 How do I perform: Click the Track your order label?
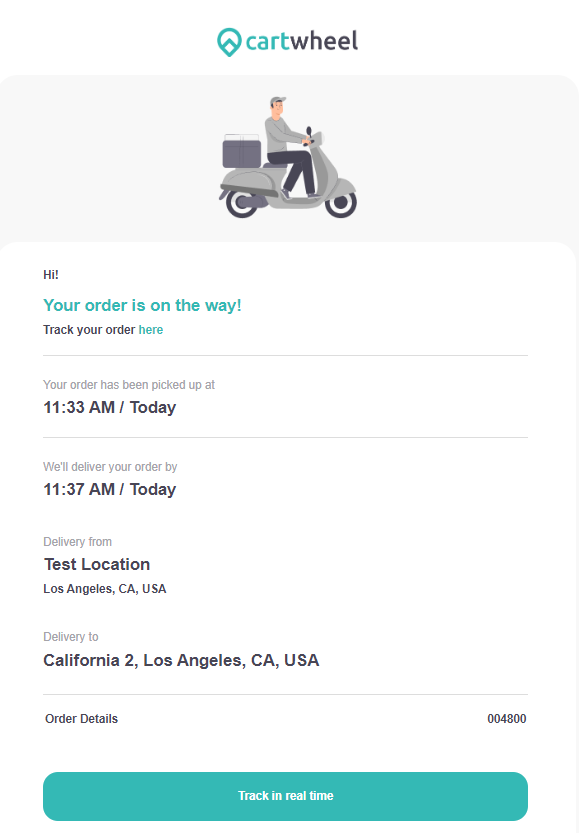88,329
